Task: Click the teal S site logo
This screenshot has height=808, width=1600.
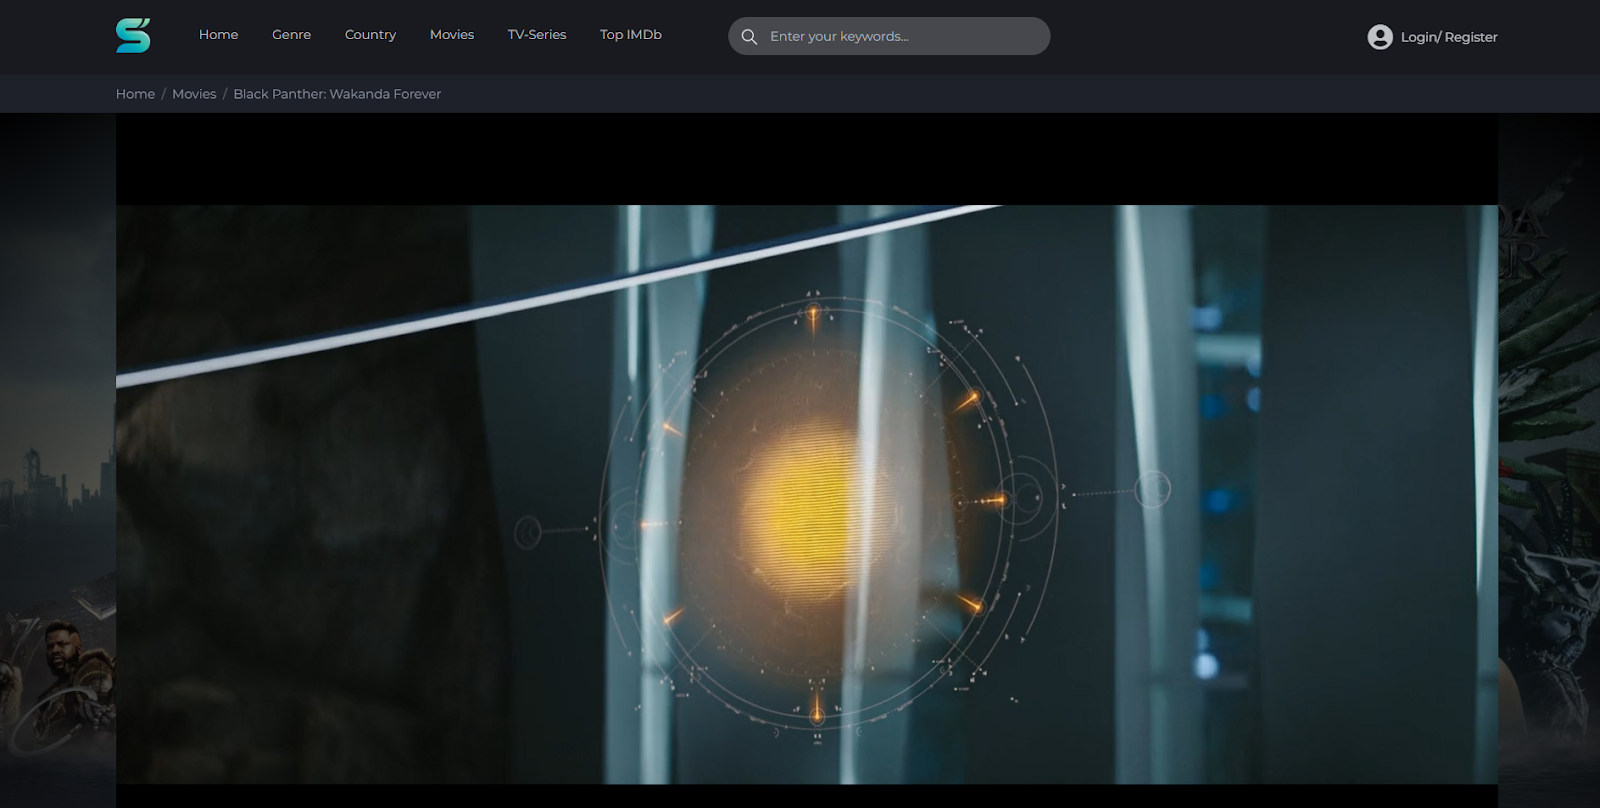Action: click(133, 36)
